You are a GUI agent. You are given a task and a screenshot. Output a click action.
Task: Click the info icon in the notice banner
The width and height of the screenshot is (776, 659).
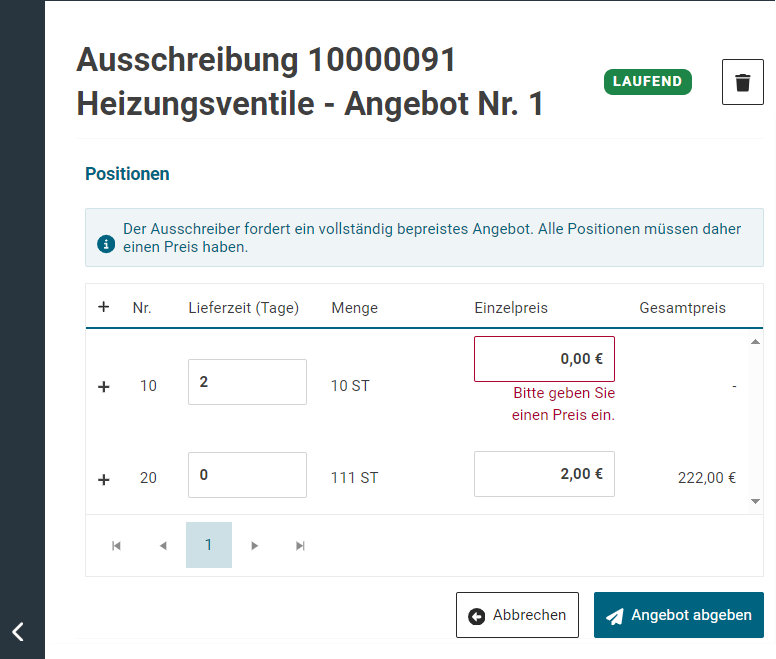tap(106, 243)
